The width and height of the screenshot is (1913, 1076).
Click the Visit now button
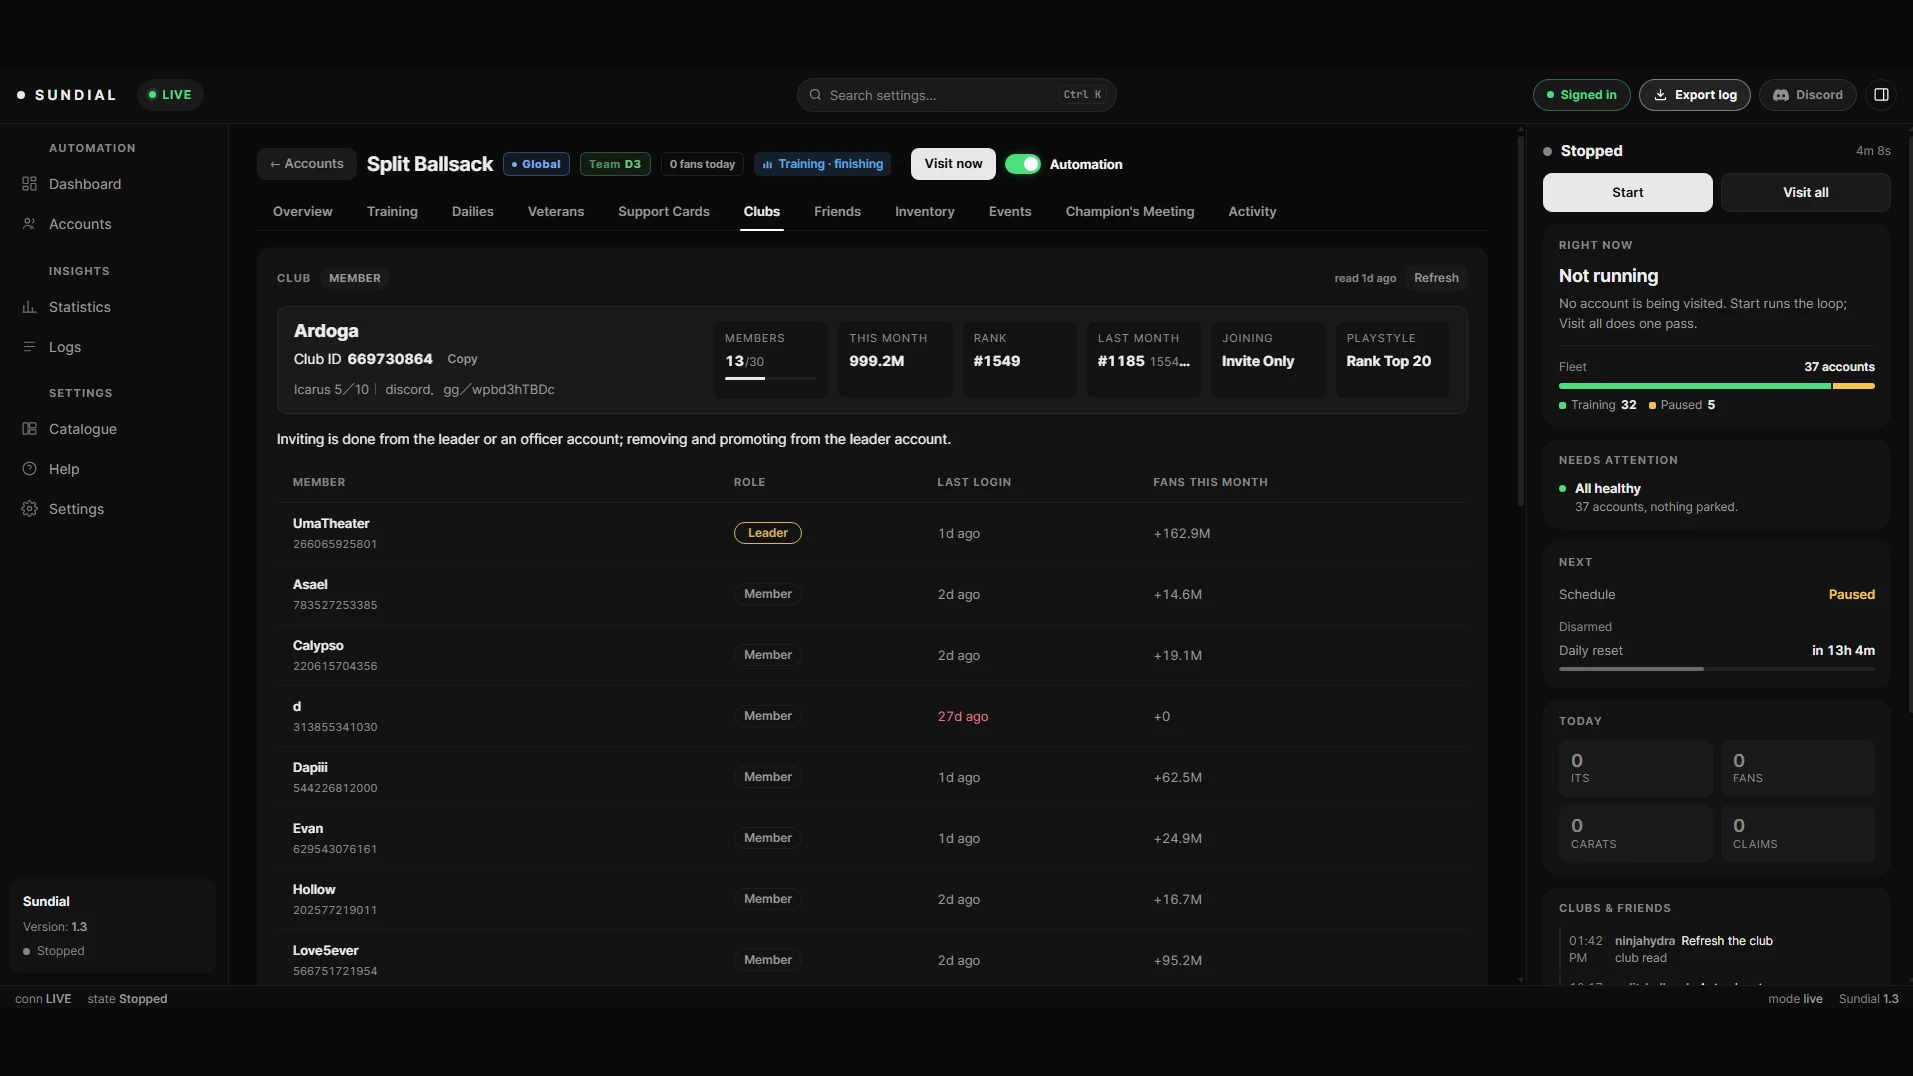tap(953, 164)
